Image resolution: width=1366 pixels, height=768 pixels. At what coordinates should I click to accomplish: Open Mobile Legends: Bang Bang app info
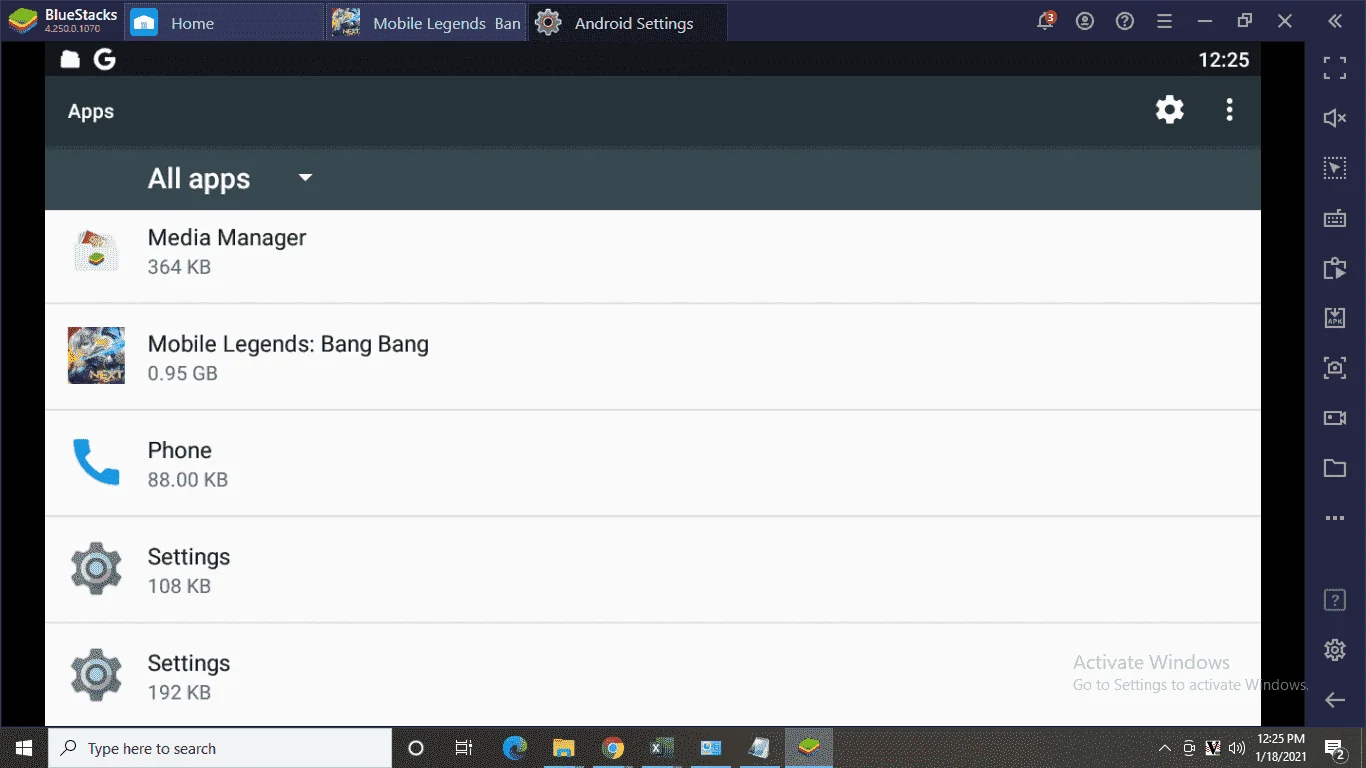tap(653, 357)
